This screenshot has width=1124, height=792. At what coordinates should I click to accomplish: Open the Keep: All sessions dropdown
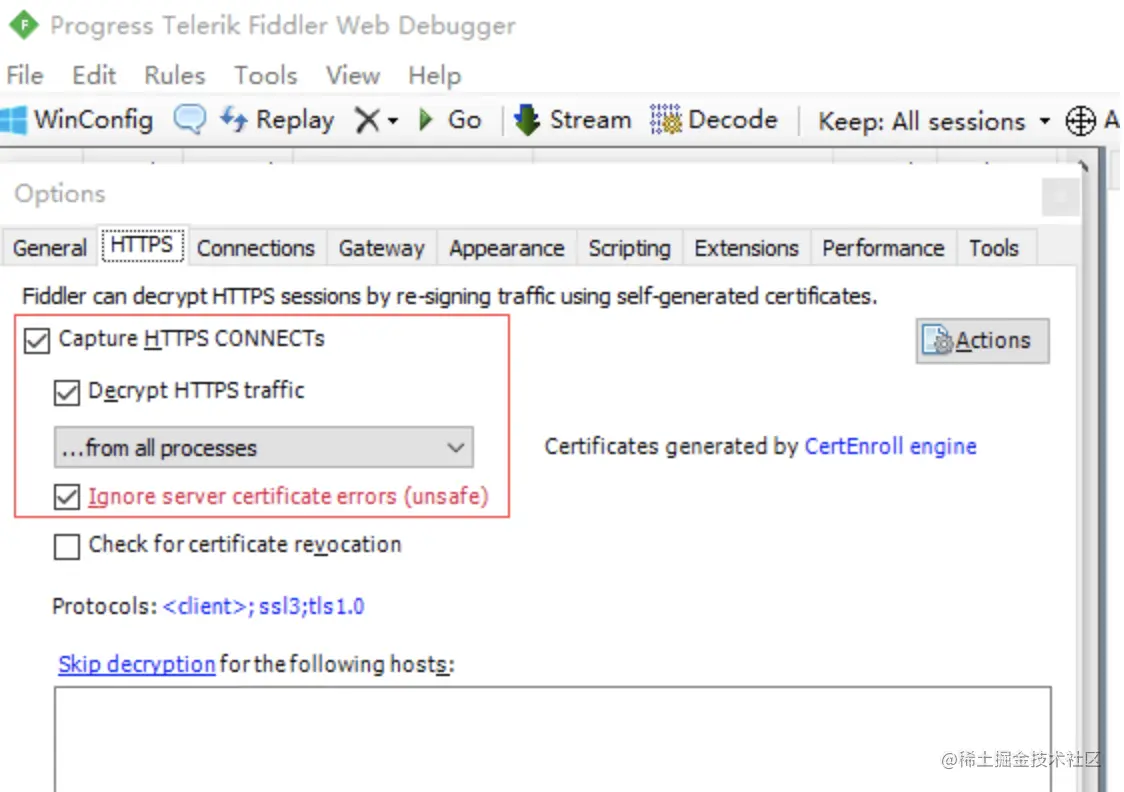1044,121
